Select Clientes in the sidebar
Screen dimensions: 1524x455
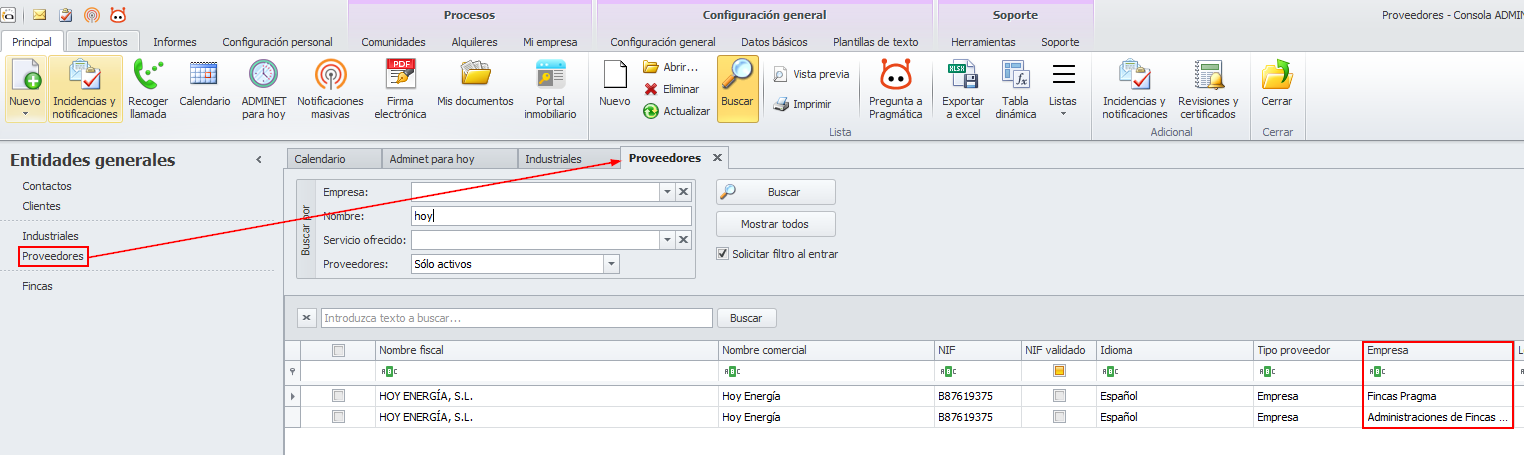(42, 206)
